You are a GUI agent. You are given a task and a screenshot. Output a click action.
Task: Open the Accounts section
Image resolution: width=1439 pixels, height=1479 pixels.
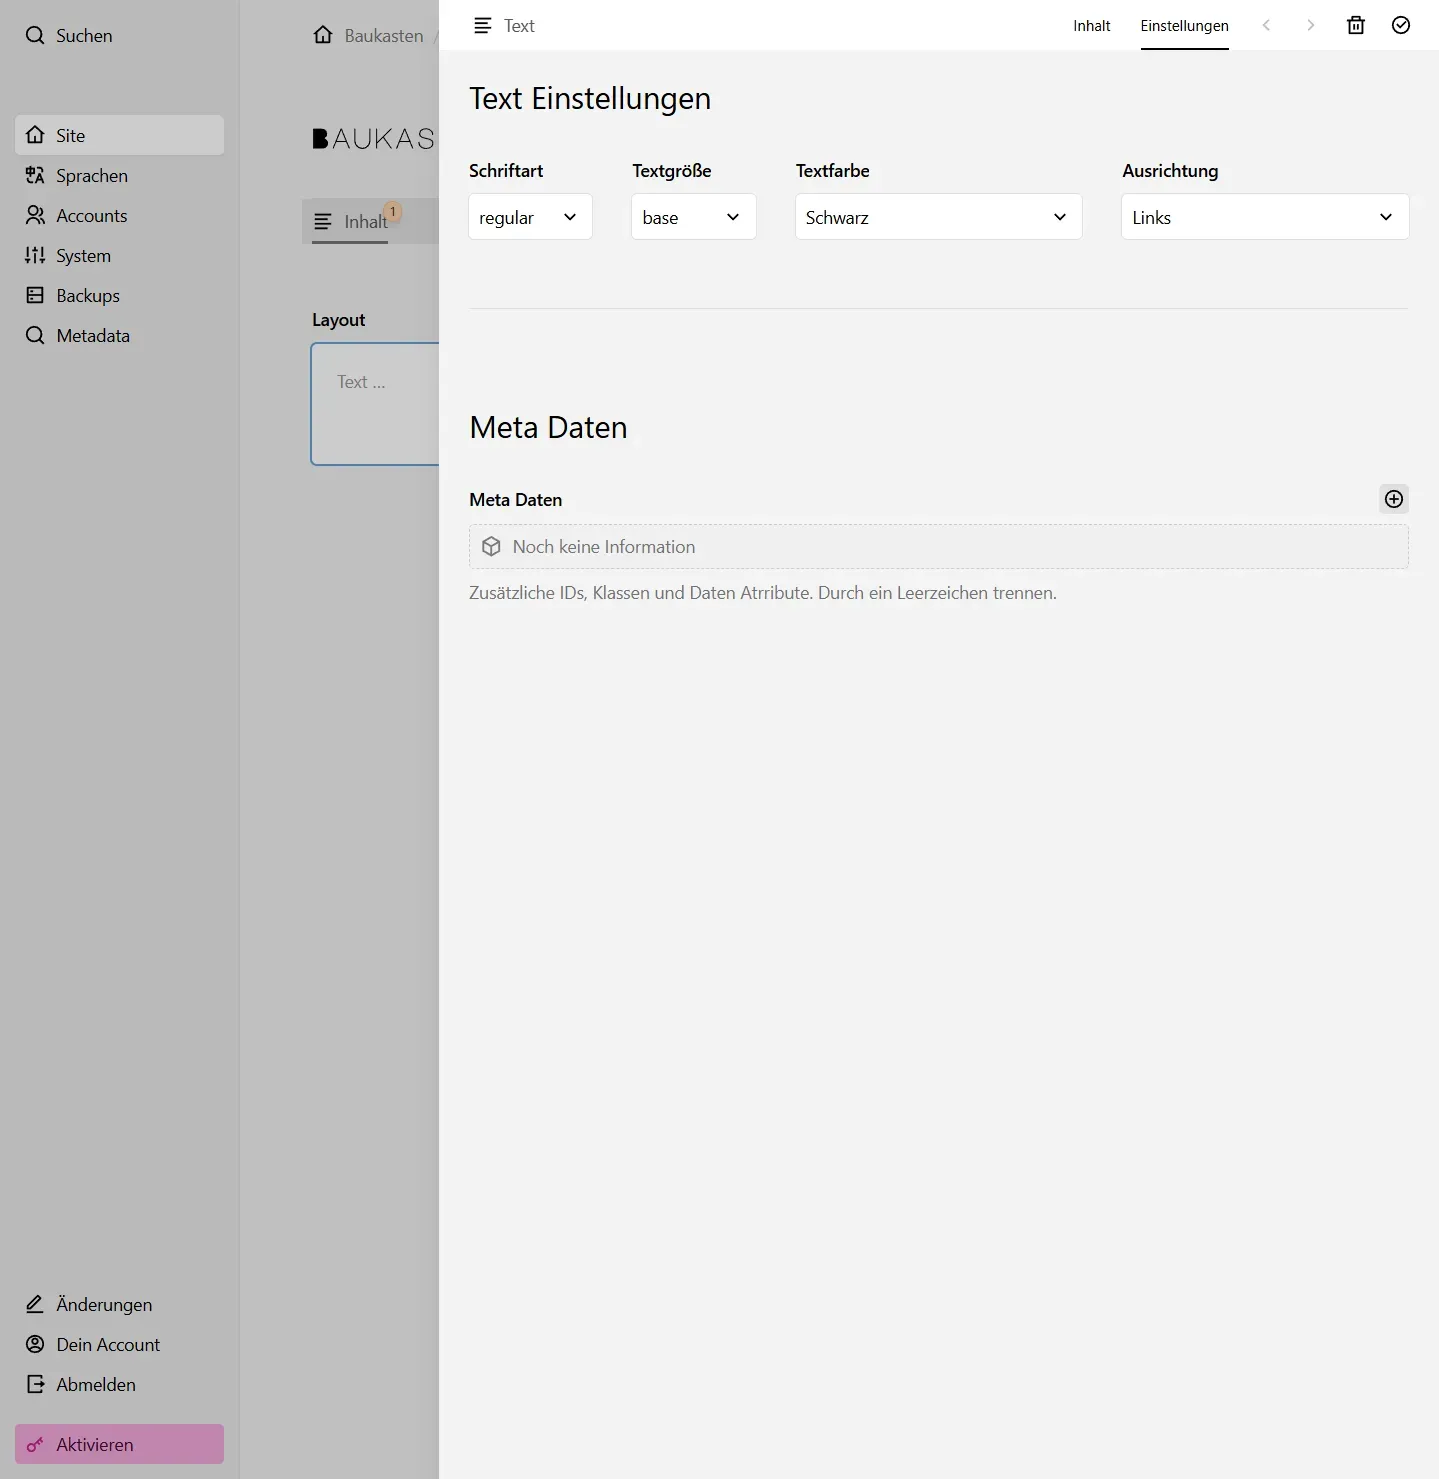92,215
